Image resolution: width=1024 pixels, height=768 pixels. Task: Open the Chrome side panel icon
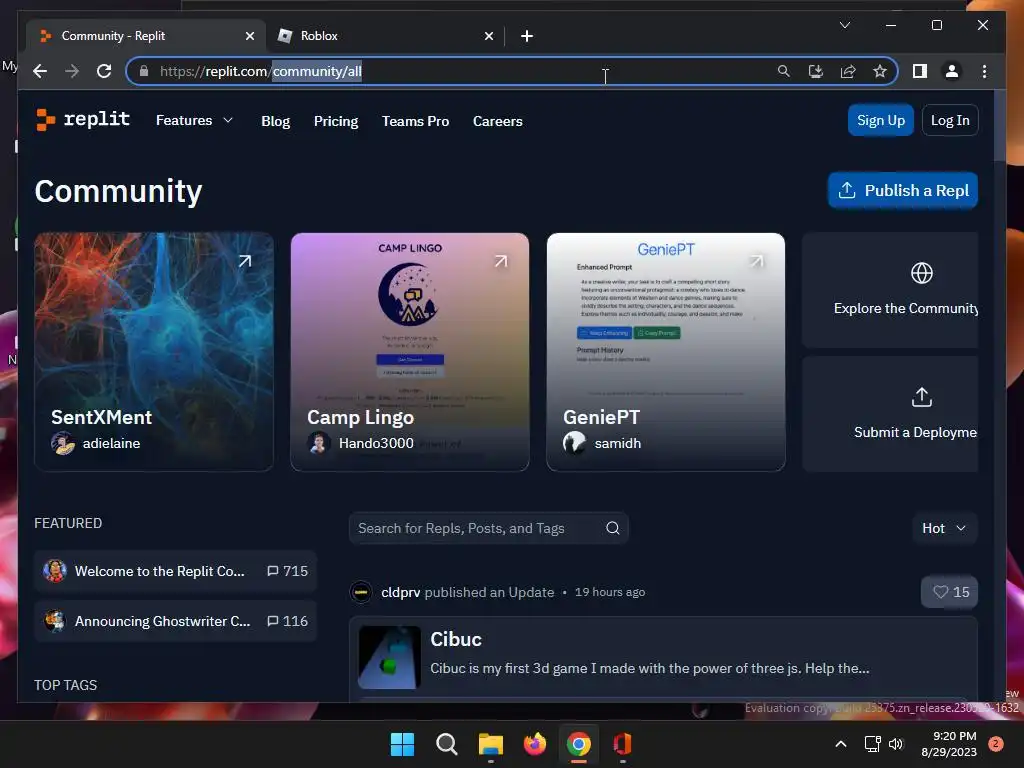point(920,71)
